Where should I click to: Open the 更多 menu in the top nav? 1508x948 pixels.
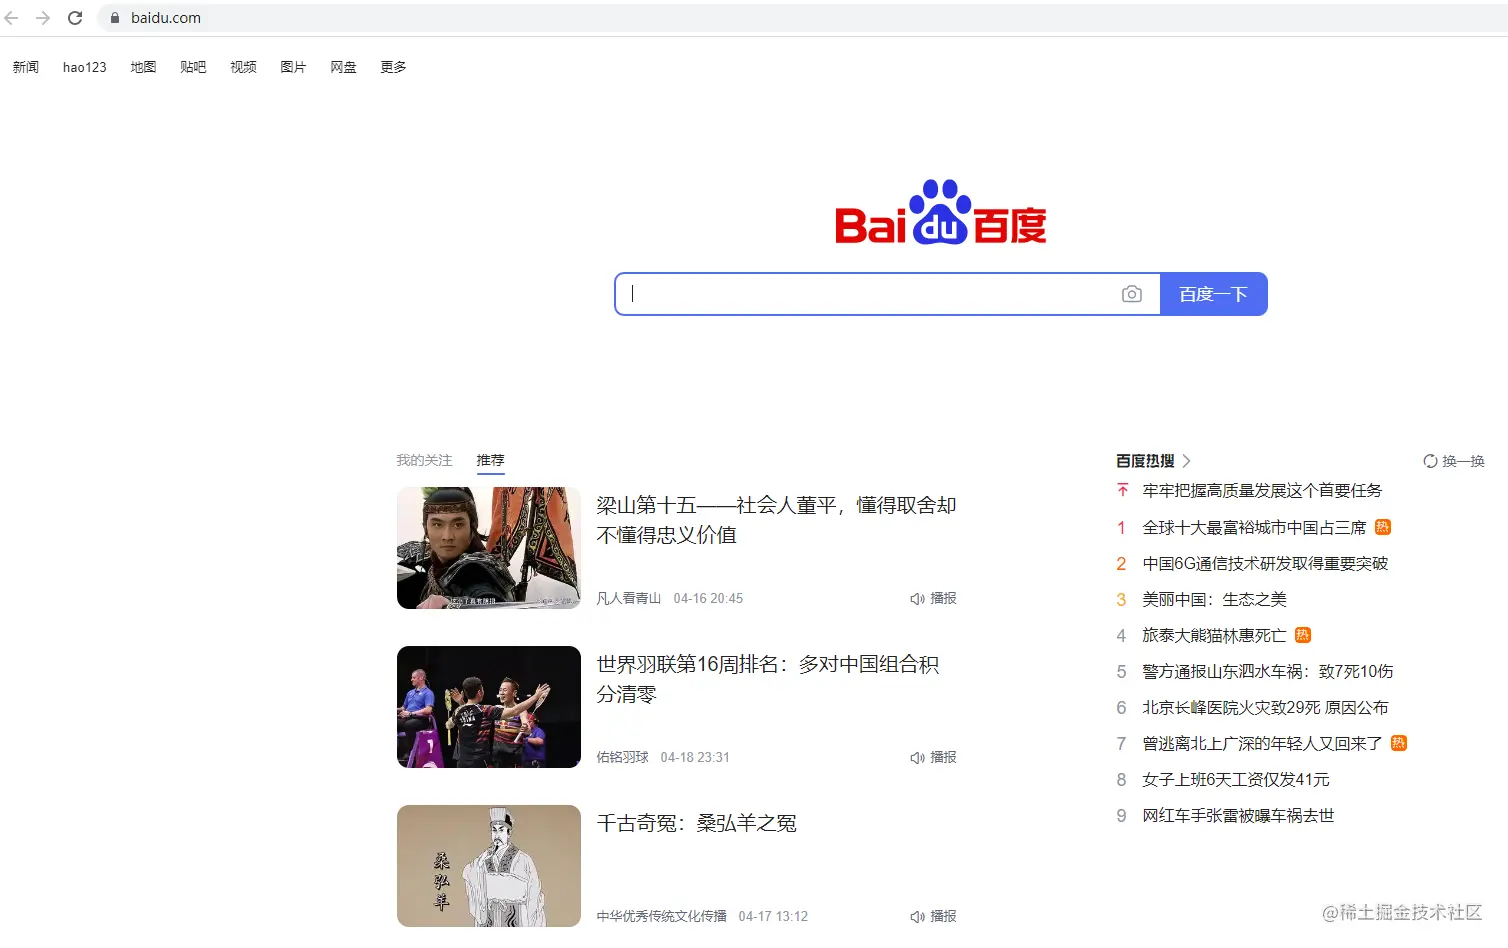point(393,67)
